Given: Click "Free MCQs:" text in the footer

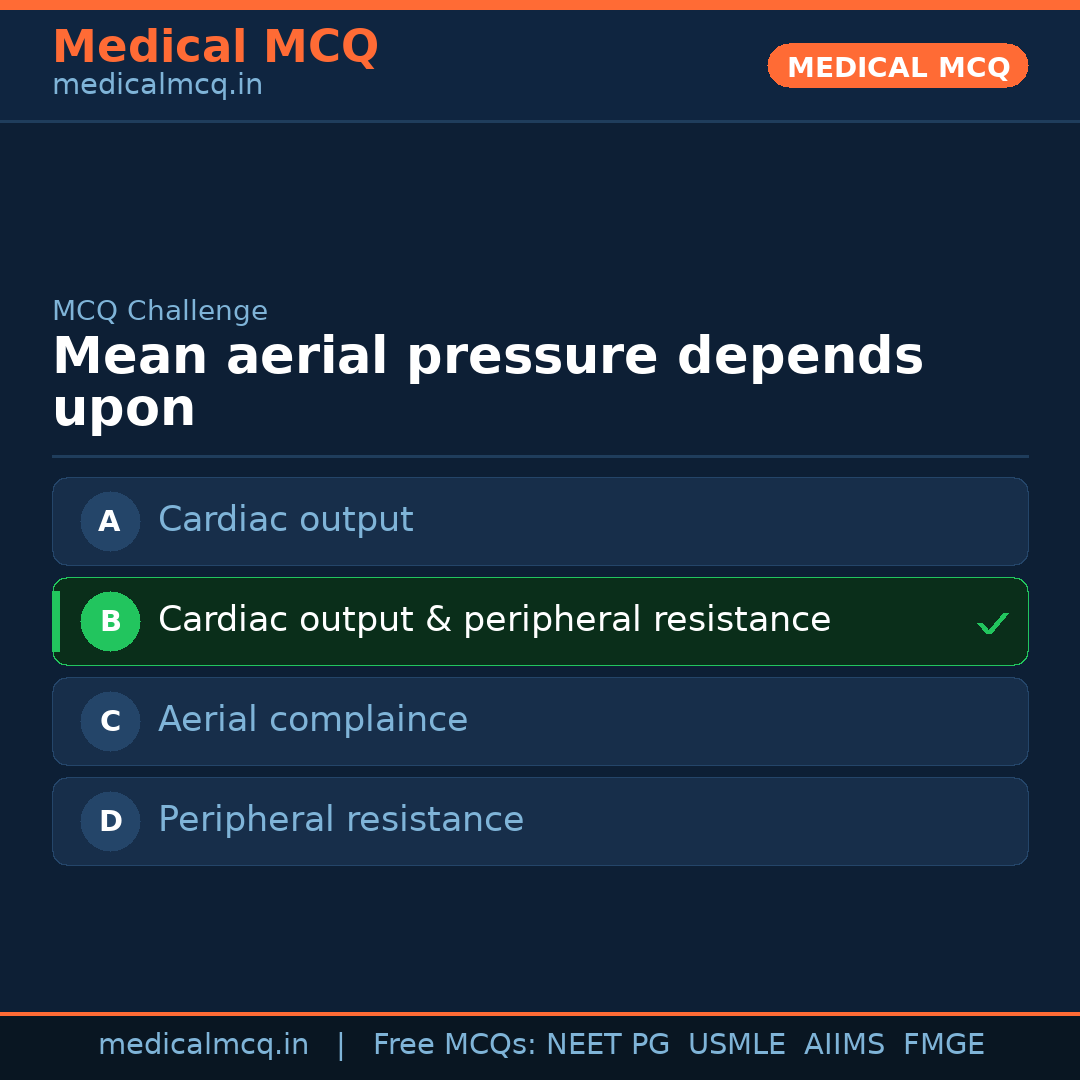Looking at the screenshot, I should (x=455, y=1045).
